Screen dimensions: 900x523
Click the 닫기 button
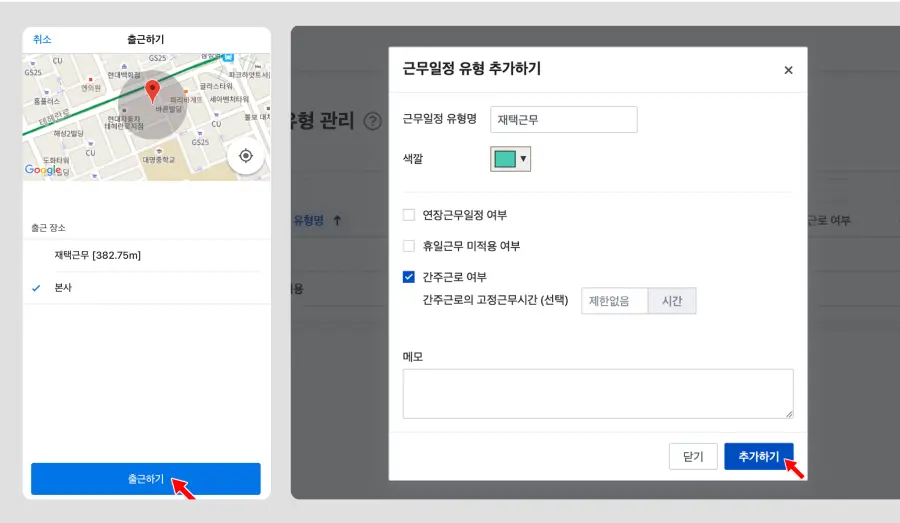tap(693, 456)
